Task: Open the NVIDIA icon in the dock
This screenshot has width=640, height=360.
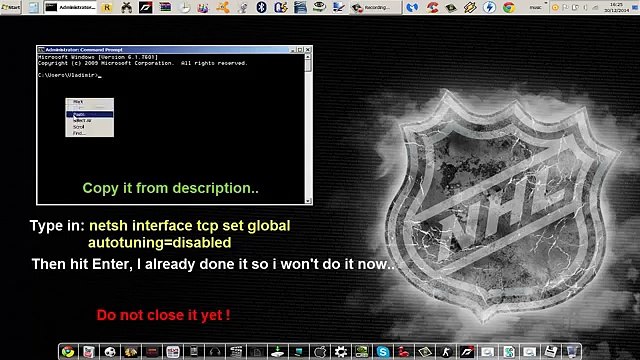Action: (x=362, y=351)
